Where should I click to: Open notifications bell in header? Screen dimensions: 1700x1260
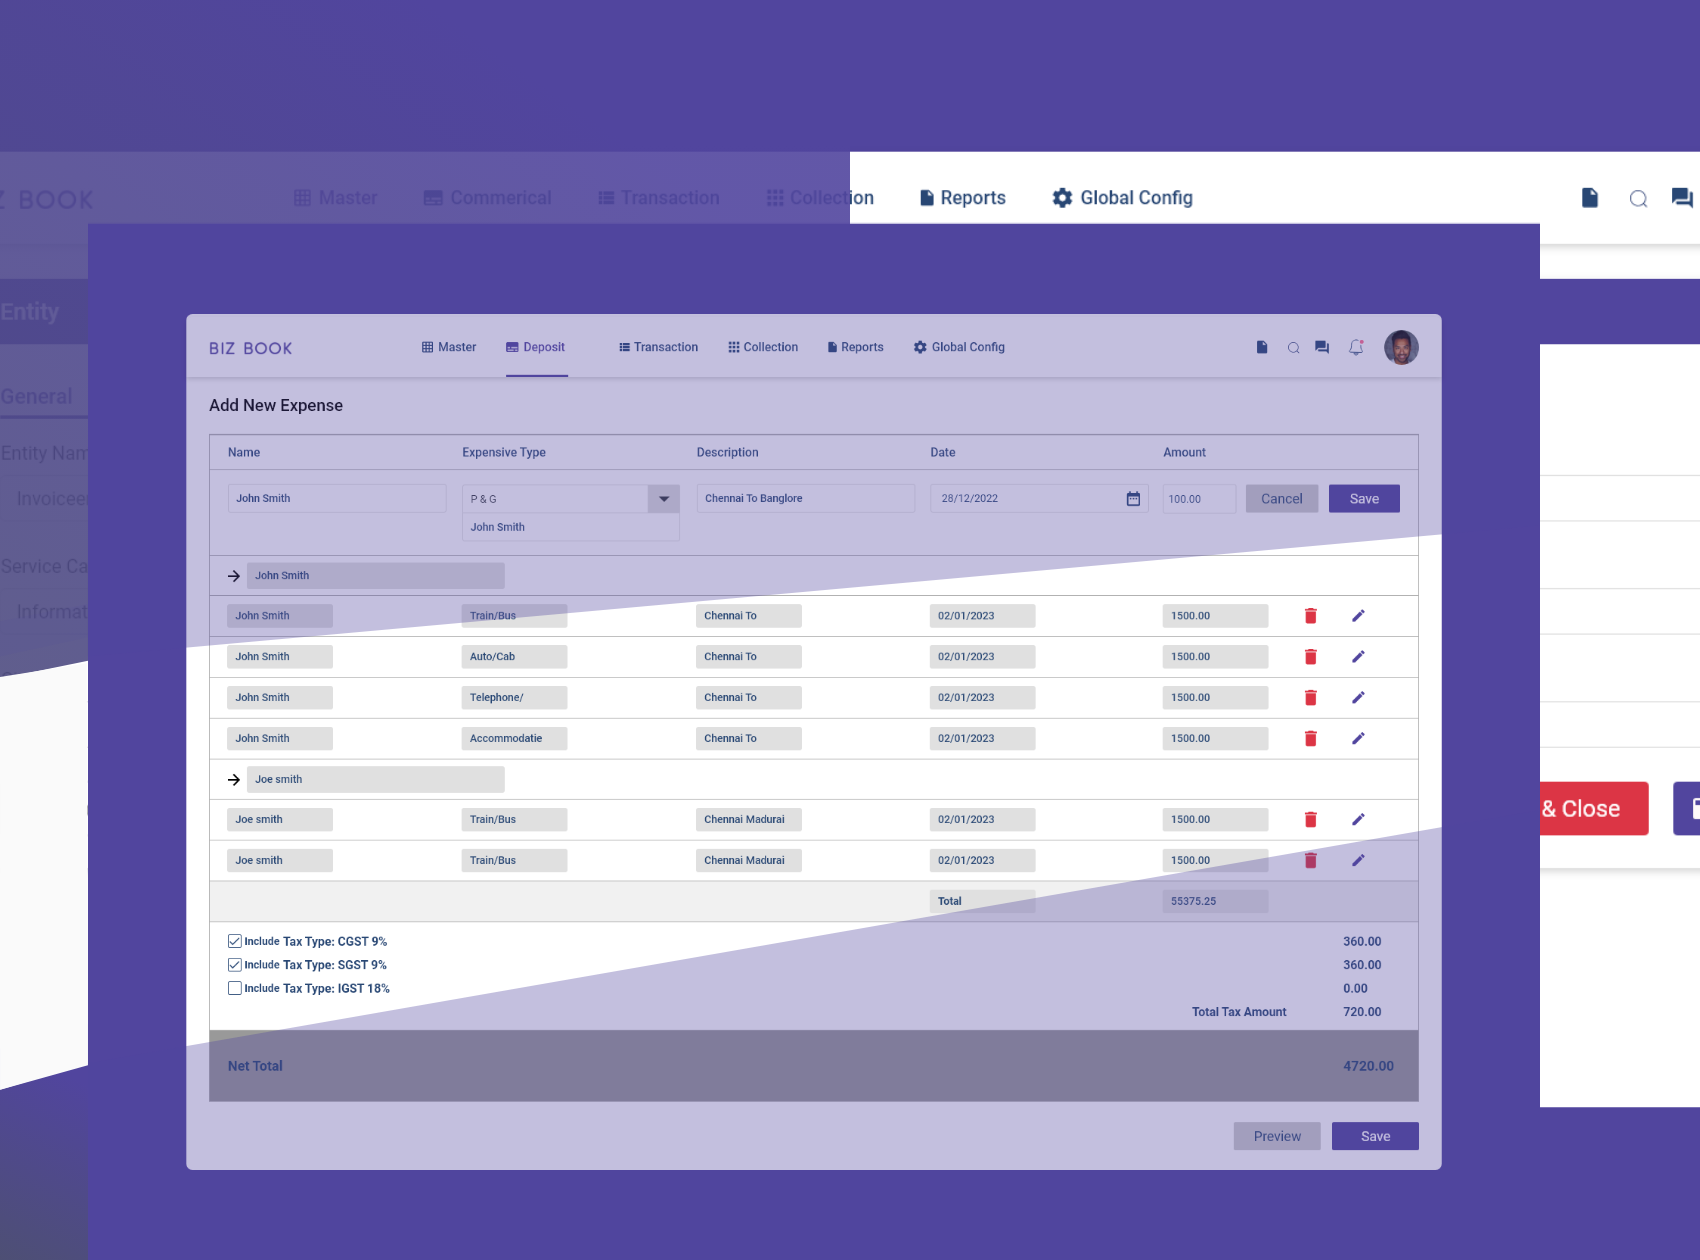[1356, 348]
